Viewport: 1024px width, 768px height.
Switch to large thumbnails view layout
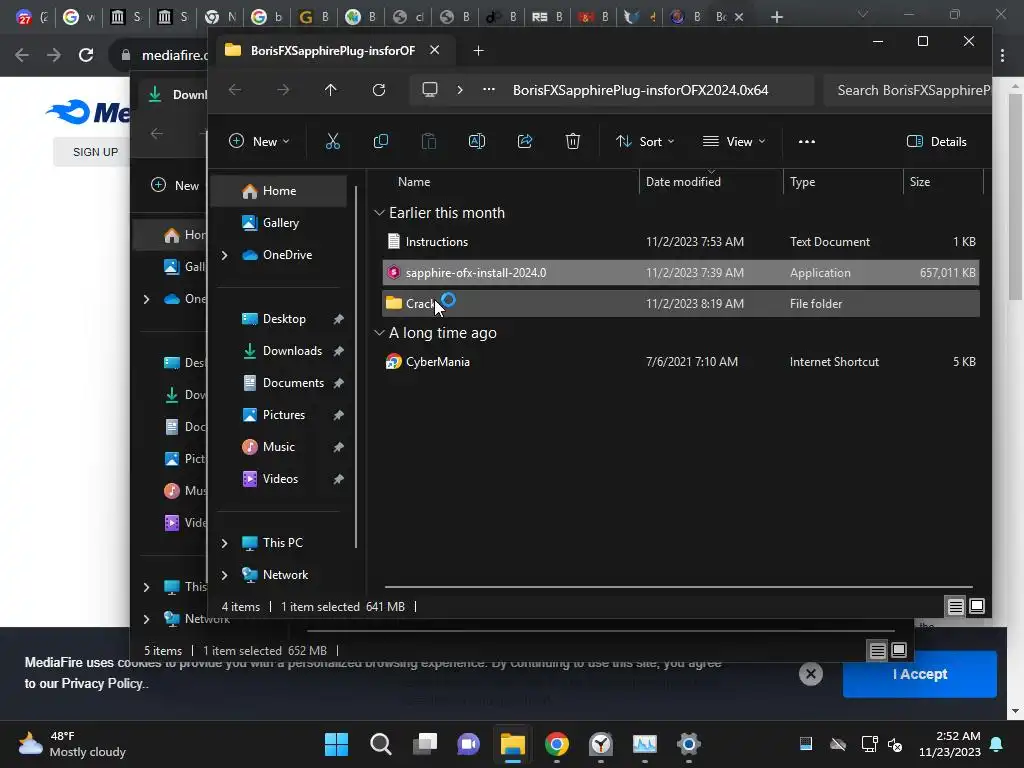tap(977, 607)
